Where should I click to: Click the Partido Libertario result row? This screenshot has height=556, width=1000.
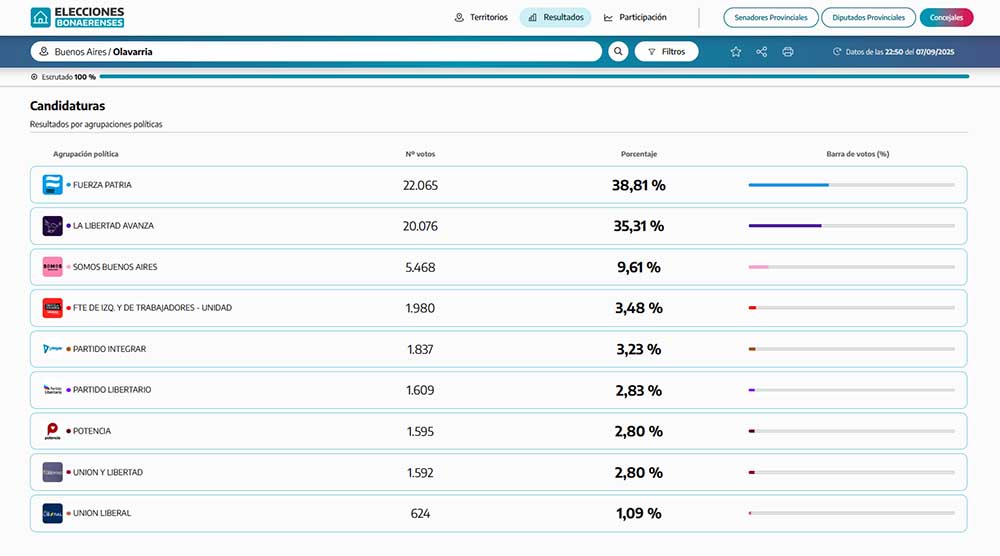(498, 390)
